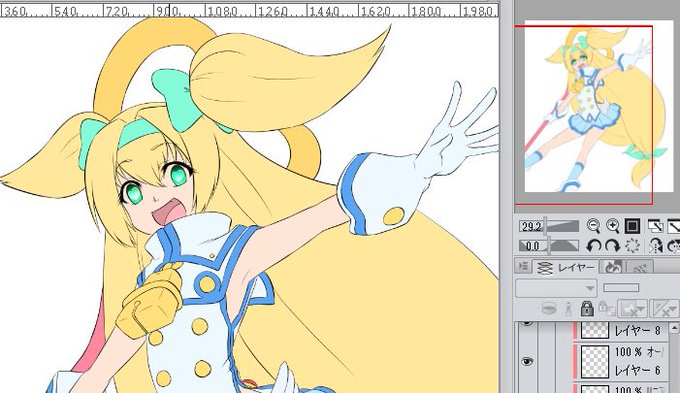Open the layer mask dropdown button
Viewport: 680px width, 393px height.
[x=632, y=309]
